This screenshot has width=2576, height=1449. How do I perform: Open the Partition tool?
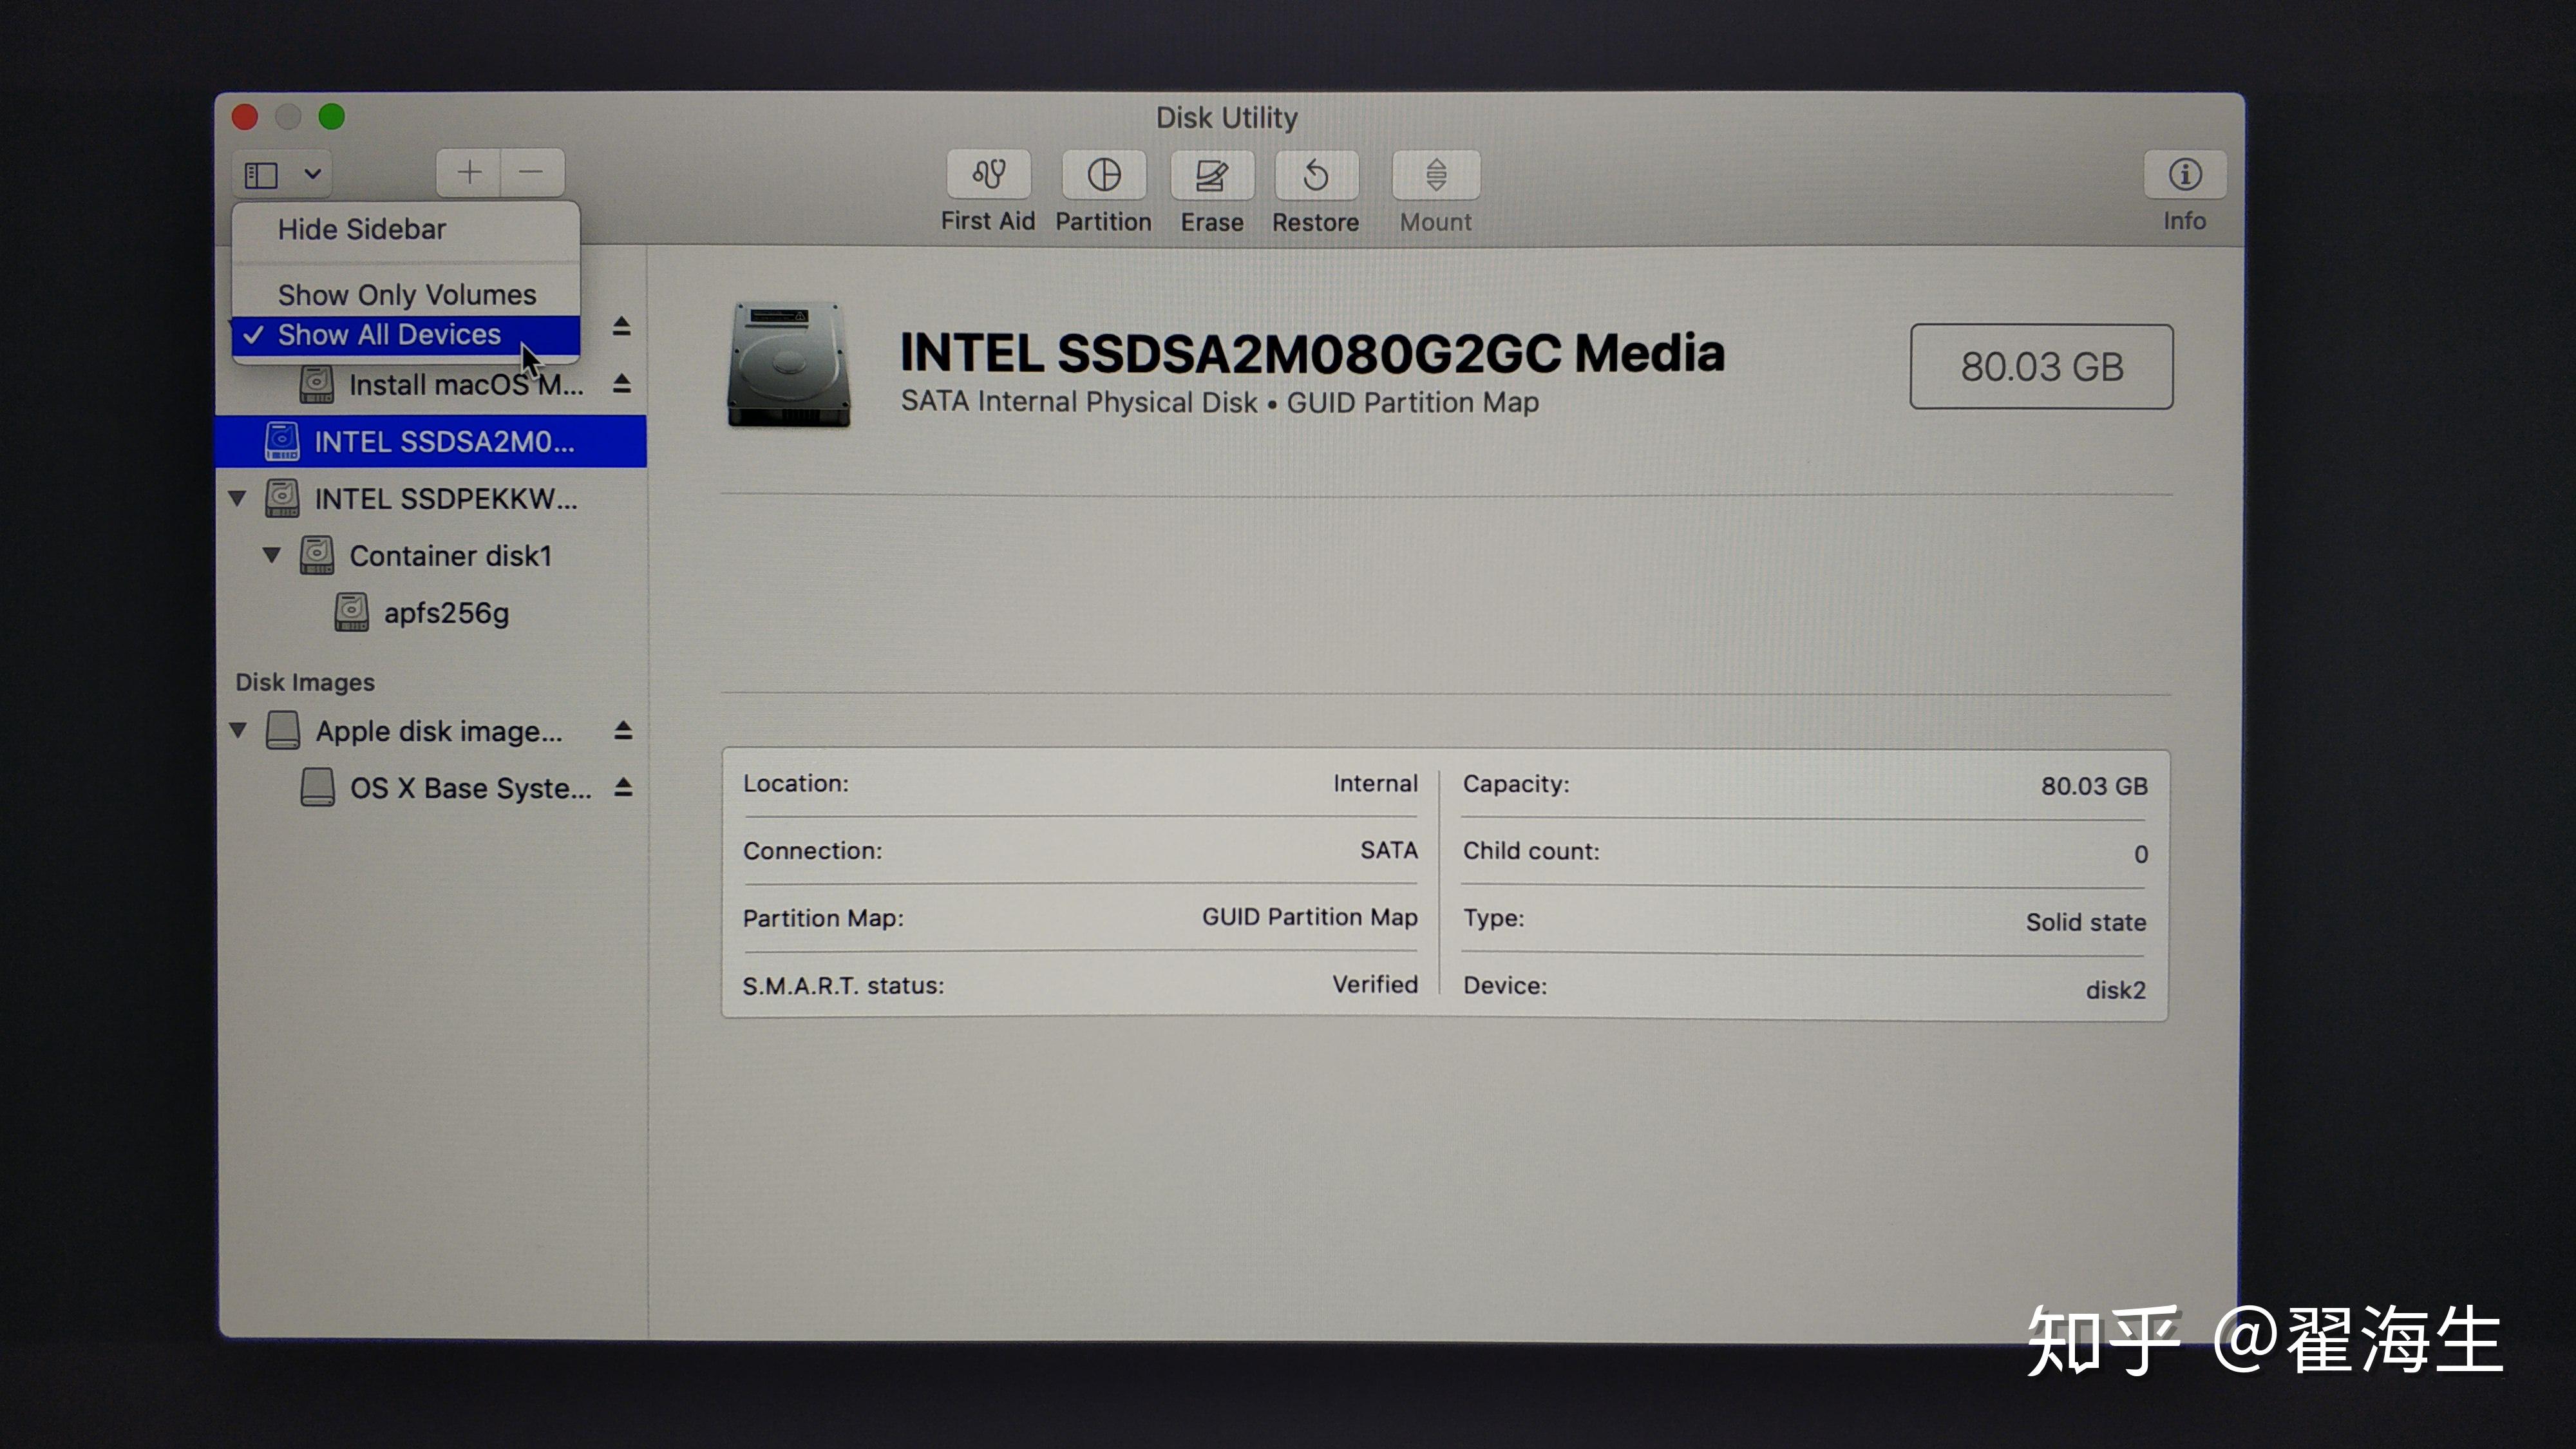1103,175
